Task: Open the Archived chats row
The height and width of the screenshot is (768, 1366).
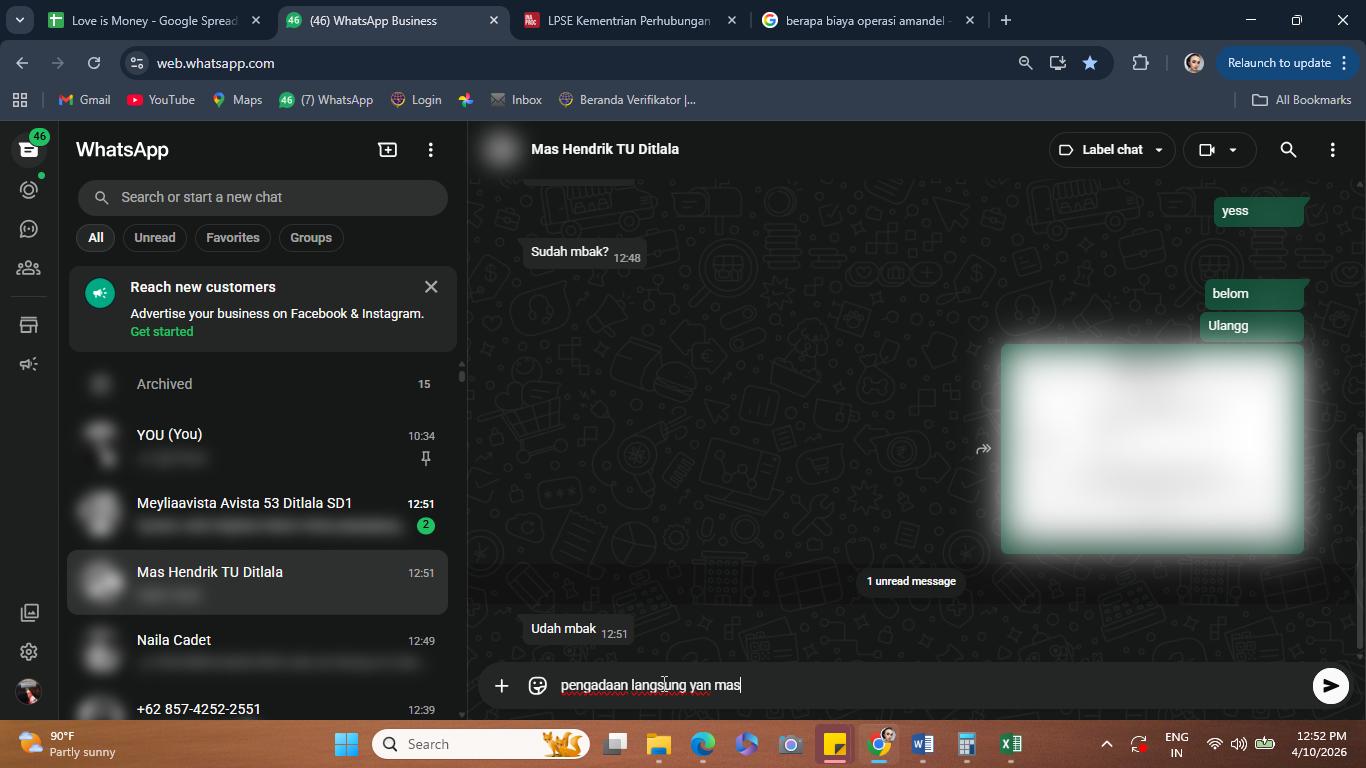Action: tap(258, 384)
